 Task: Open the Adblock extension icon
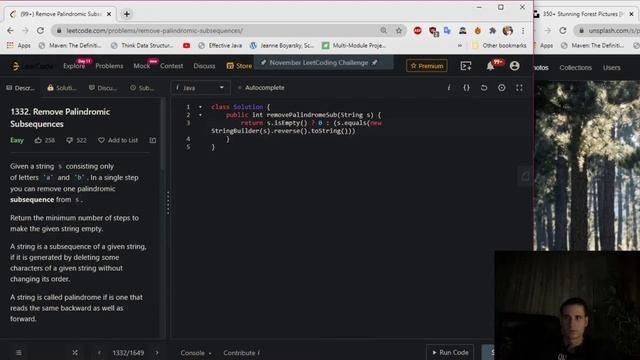pos(418,31)
